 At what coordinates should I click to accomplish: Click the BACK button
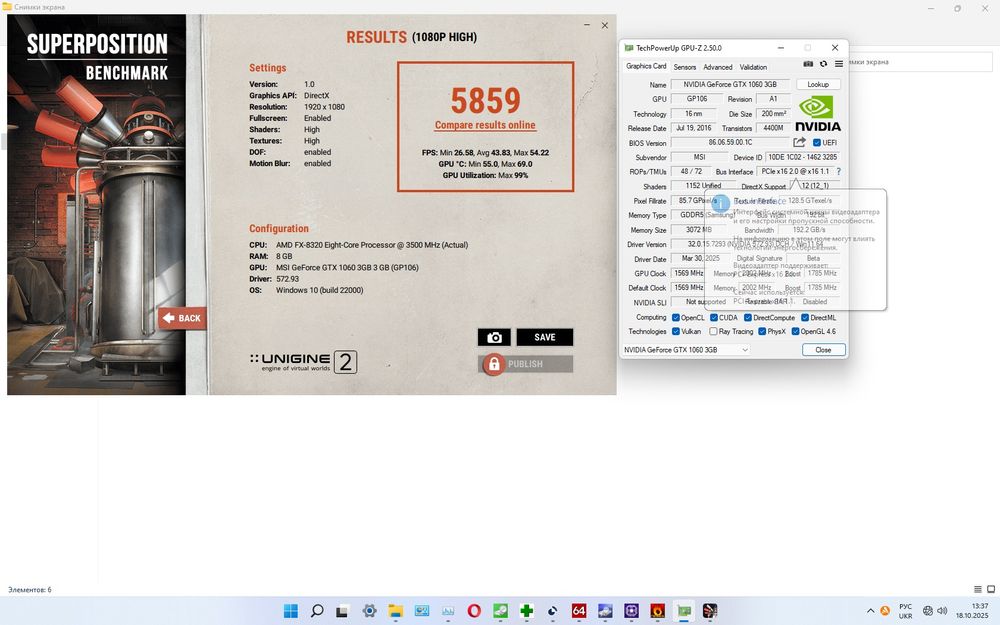(182, 318)
